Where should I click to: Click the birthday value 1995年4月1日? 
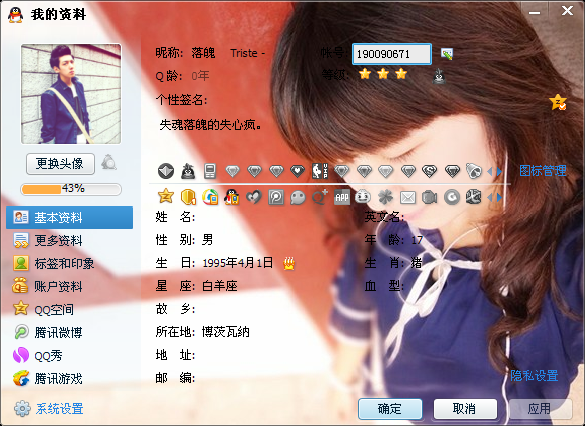coord(237,263)
